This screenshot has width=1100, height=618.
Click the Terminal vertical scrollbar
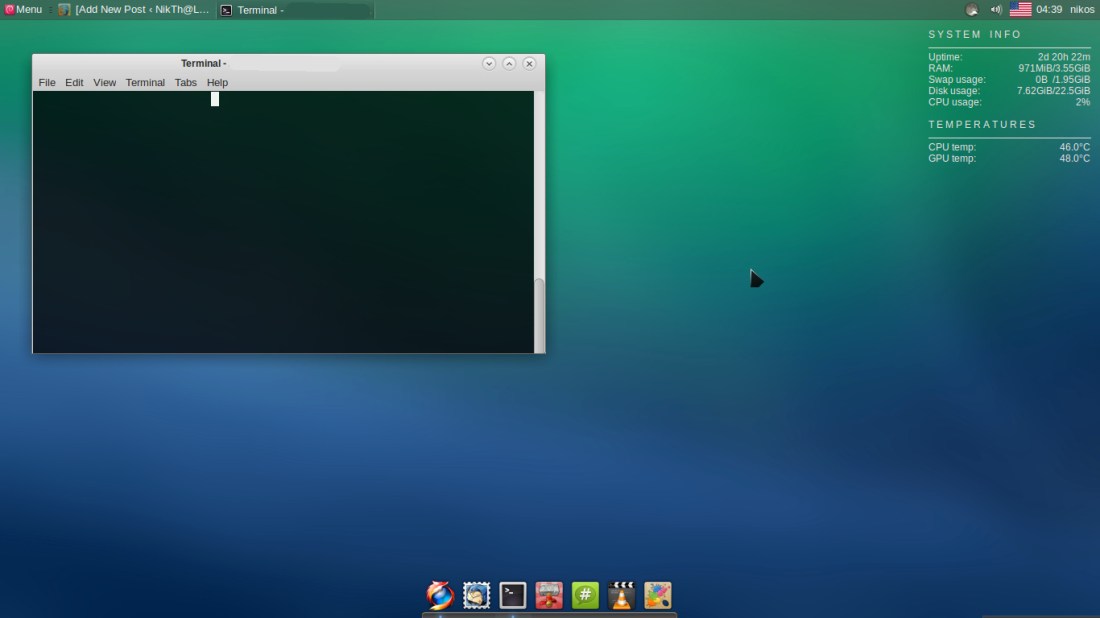tap(540, 313)
